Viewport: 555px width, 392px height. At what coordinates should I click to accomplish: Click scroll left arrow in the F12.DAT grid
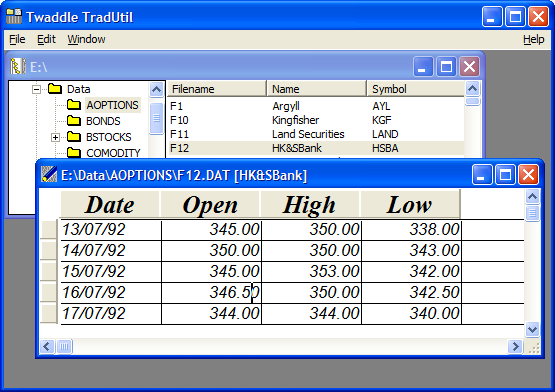pos(47,346)
